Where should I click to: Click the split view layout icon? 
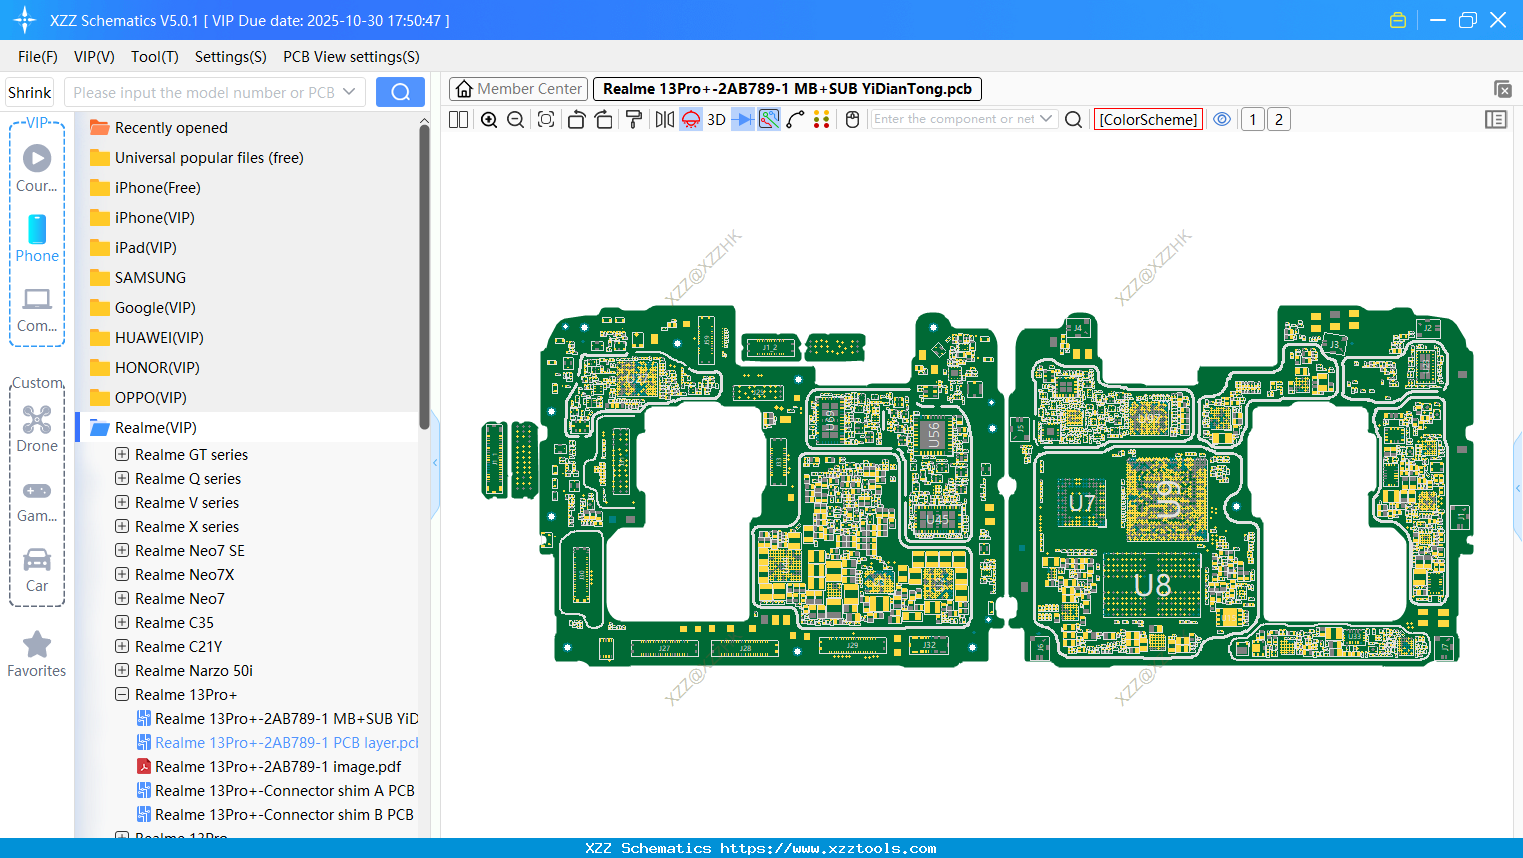(x=458, y=119)
